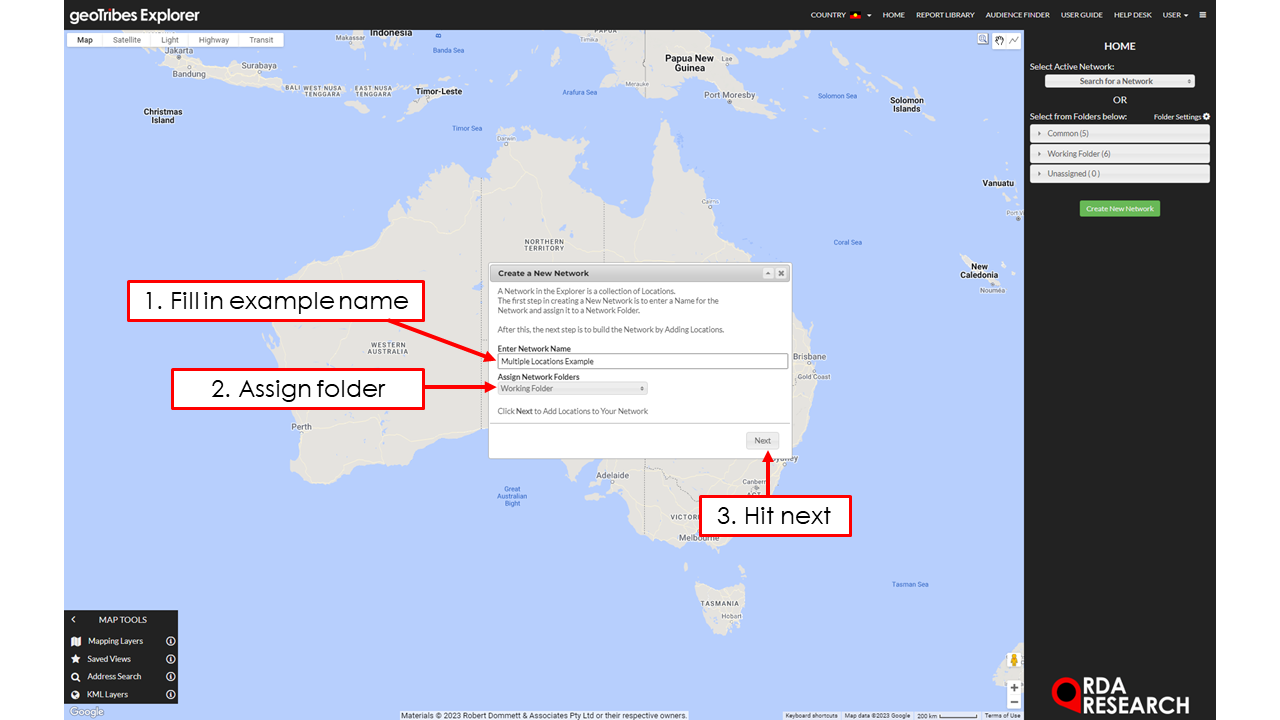Click the NORTHERN TERRITORY label

544,245
